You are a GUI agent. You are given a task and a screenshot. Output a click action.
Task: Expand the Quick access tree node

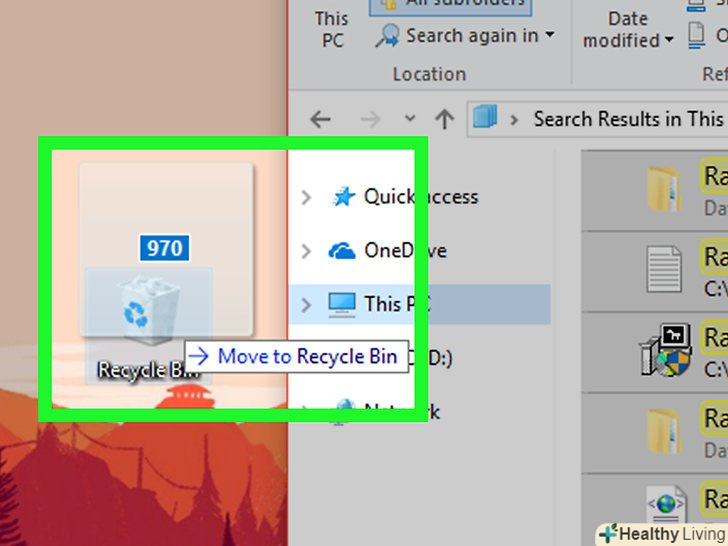coord(306,197)
